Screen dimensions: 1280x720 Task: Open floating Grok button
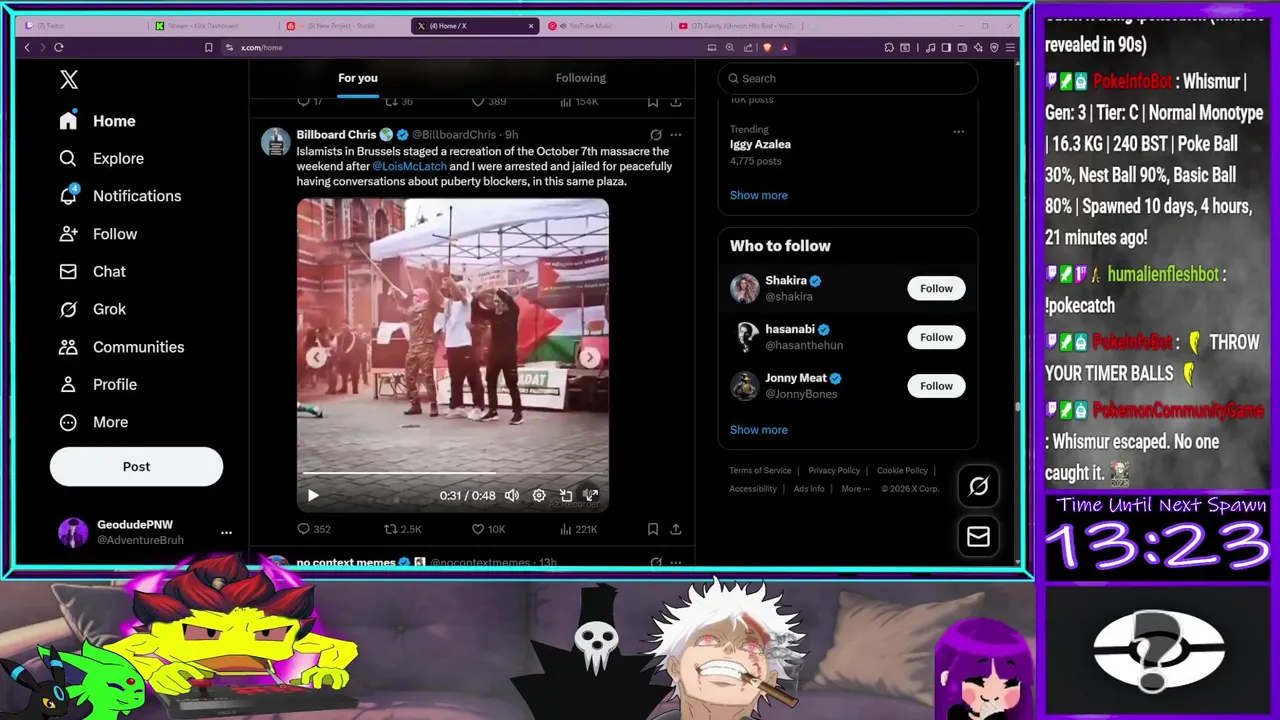pyautogui.click(x=978, y=486)
